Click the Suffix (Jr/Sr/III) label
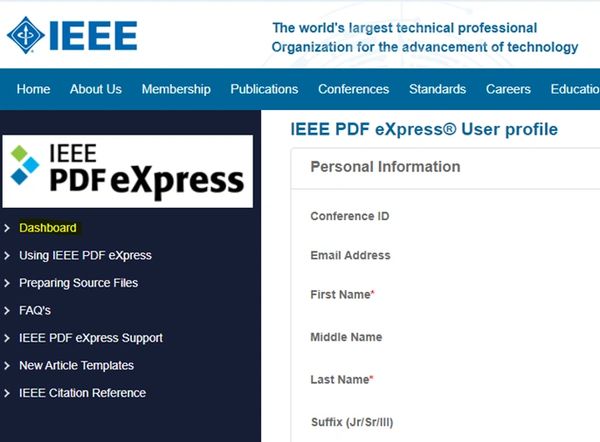 (x=352, y=422)
